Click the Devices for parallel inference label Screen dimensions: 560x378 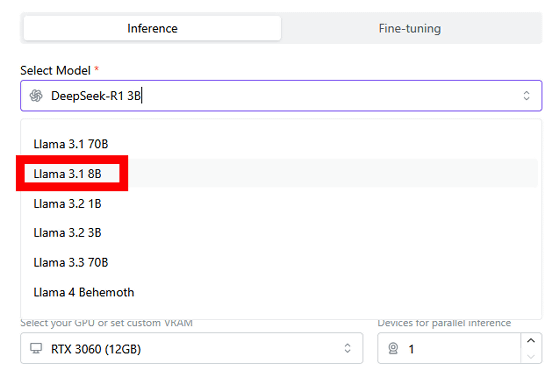(444, 323)
